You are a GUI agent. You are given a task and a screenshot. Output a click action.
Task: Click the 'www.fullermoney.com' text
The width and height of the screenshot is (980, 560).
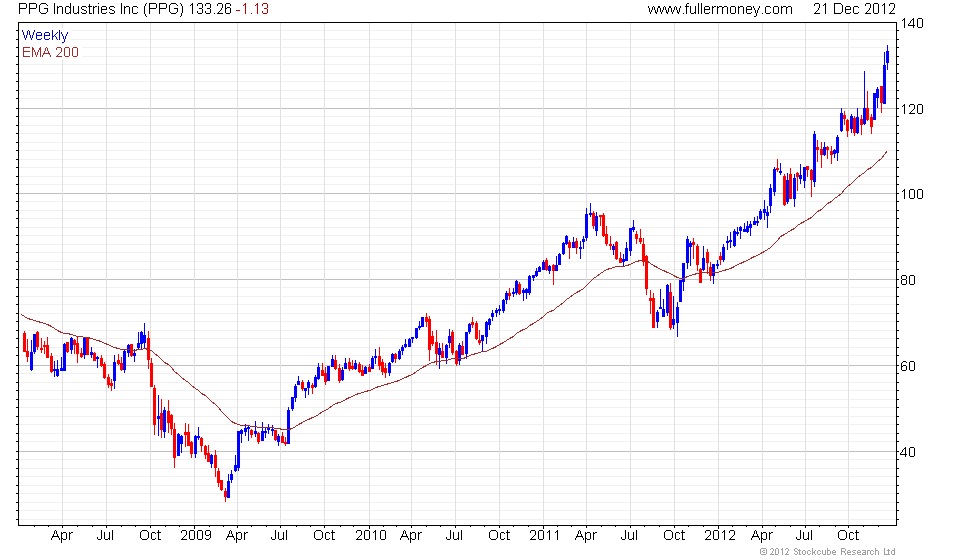(720, 9)
